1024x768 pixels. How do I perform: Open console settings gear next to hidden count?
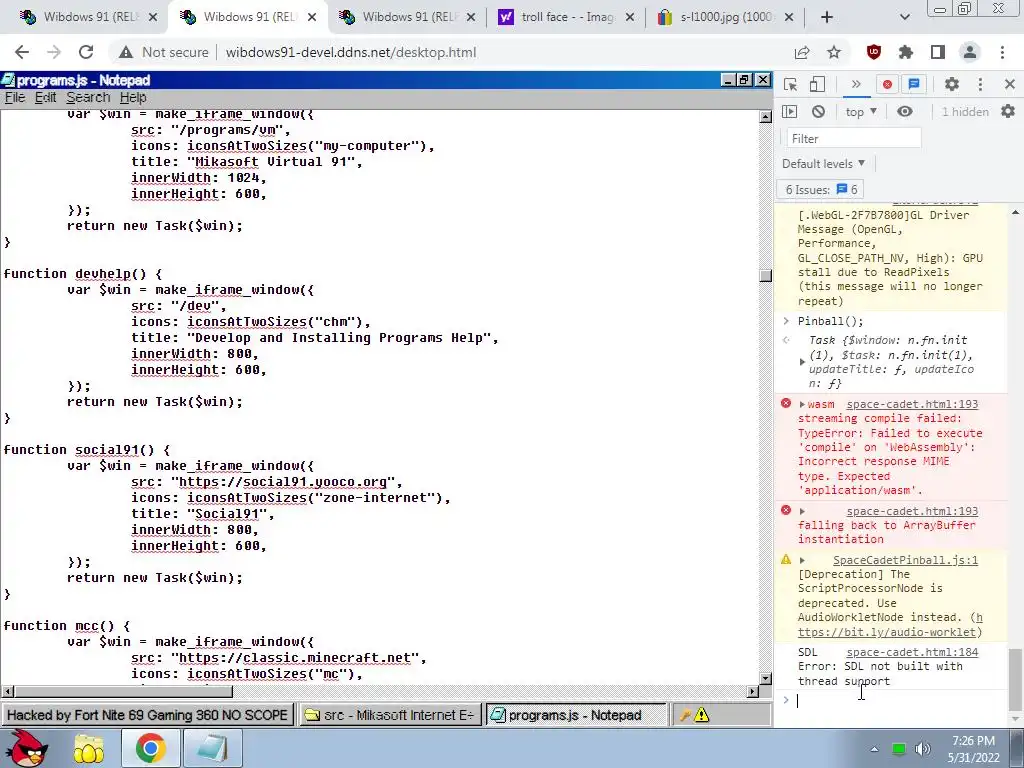pyautogui.click(x=1008, y=112)
